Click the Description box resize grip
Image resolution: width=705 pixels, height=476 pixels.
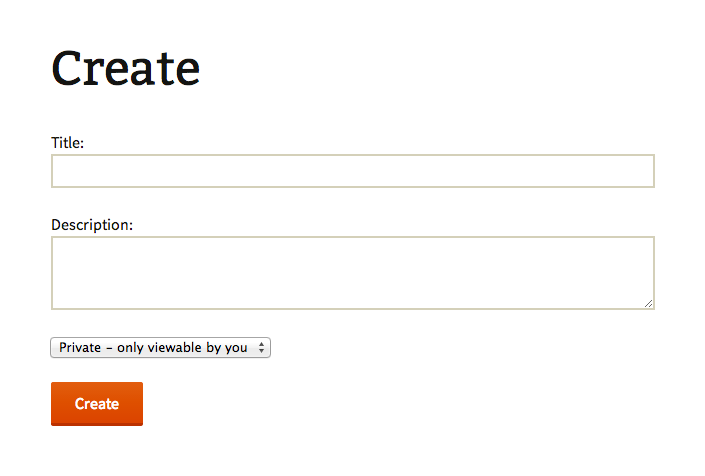648,303
